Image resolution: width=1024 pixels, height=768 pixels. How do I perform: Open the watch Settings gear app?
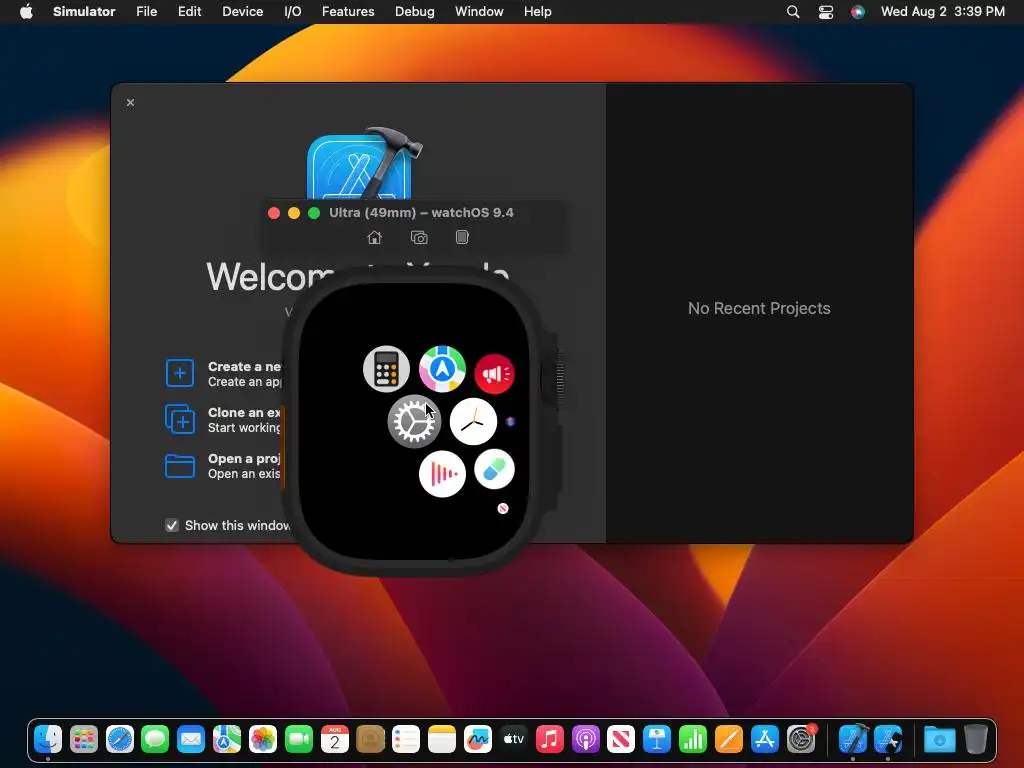[x=414, y=421]
